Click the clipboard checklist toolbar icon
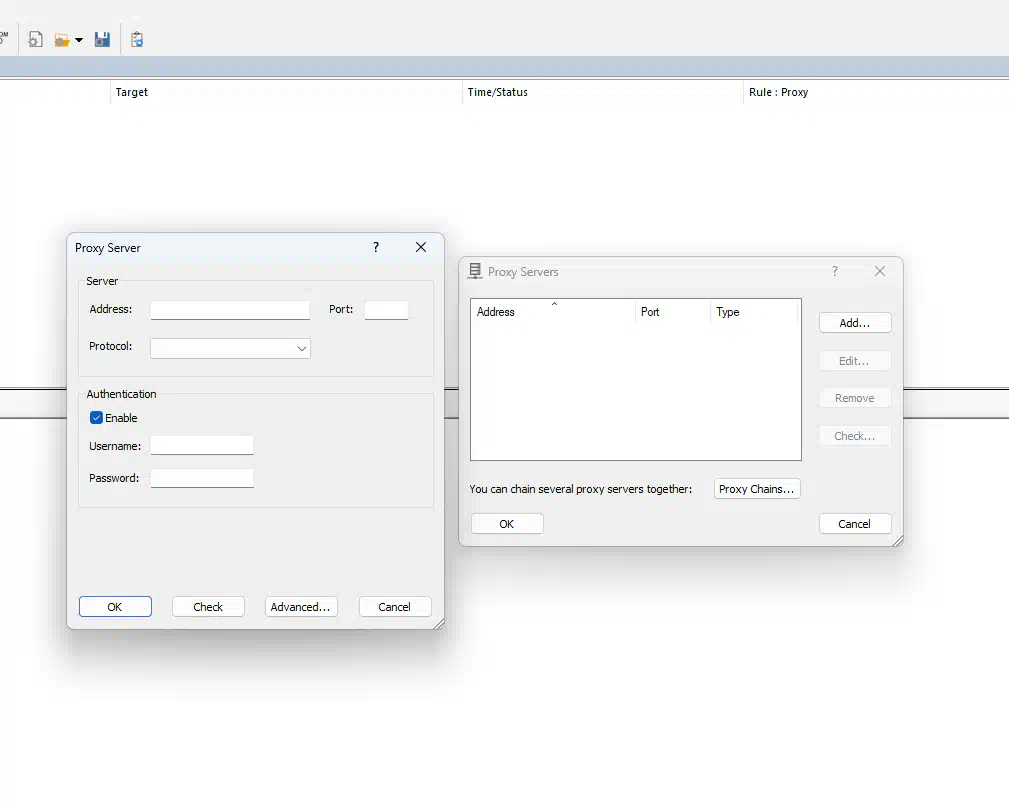This screenshot has width=1009, height=806. tap(137, 40)
